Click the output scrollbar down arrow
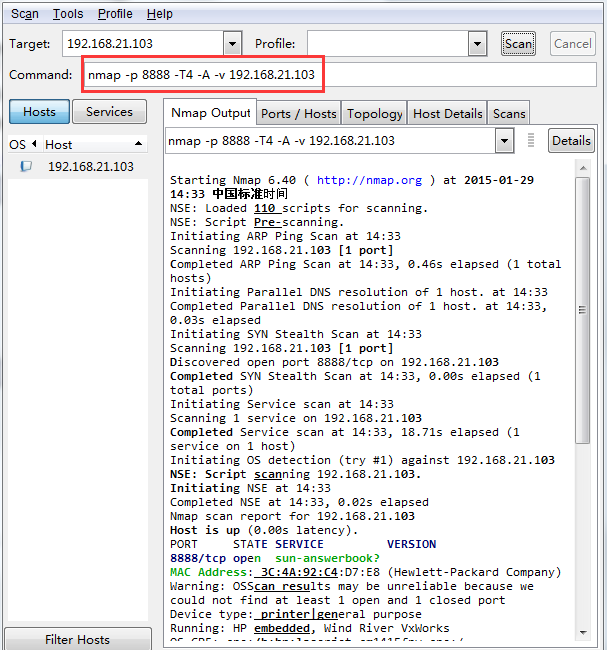607x650 pixels. pos(583,633)
